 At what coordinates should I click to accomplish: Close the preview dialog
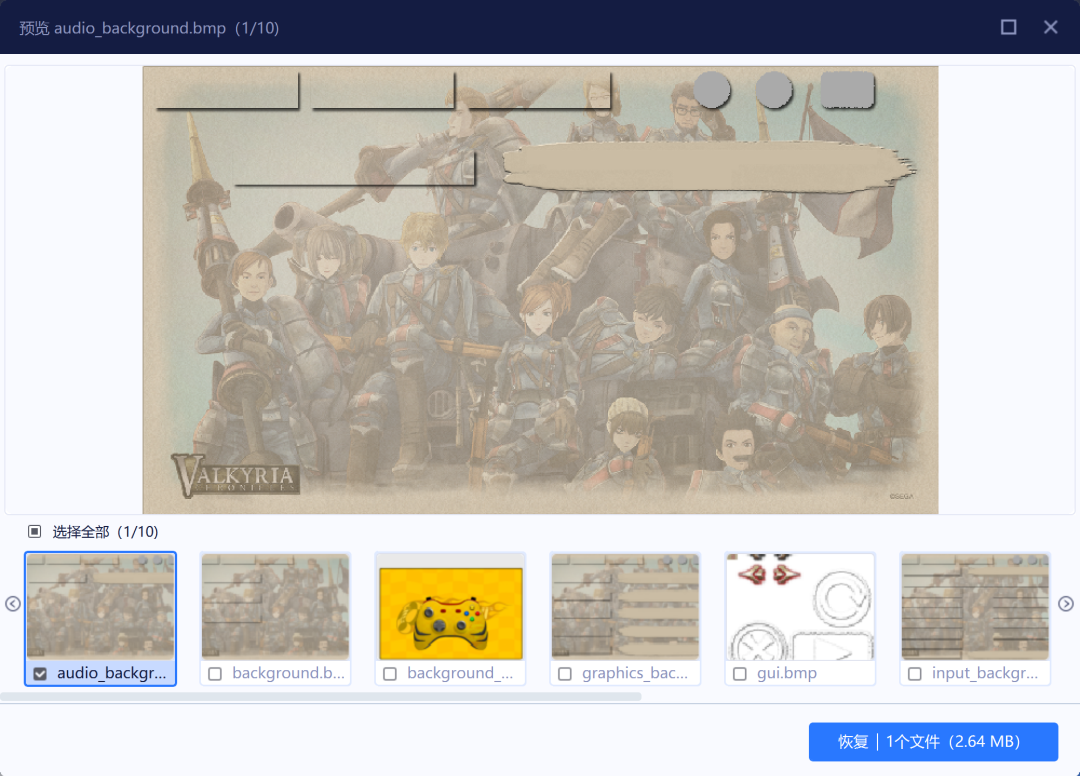[1050, 27]
